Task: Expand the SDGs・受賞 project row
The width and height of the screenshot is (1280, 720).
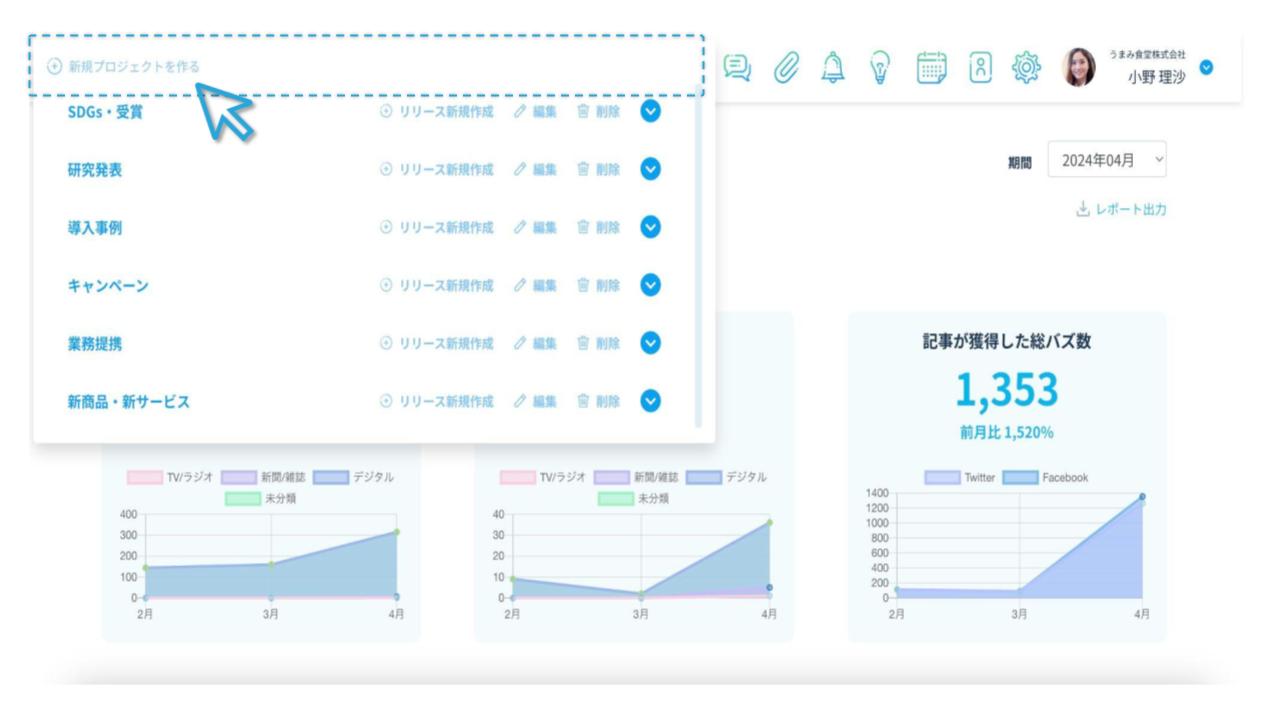Action: (x=651, y=112)
